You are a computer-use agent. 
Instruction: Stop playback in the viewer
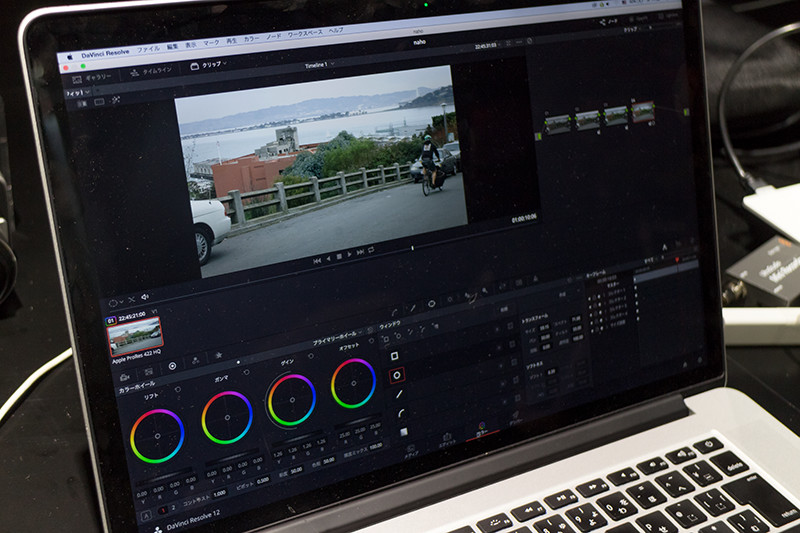(x=339, y=257)
